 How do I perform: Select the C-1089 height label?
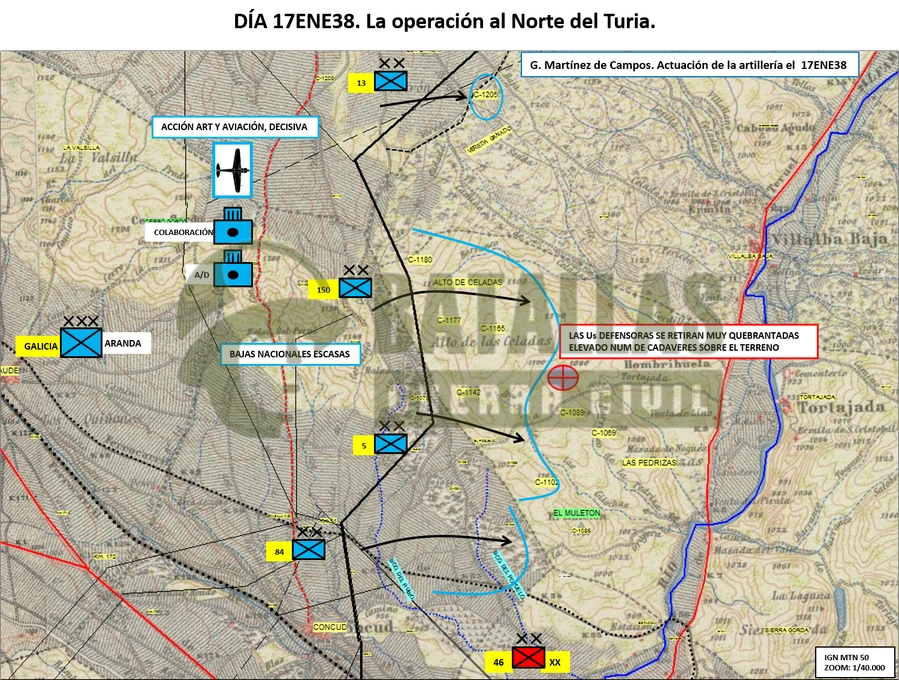tap(572, 412)
